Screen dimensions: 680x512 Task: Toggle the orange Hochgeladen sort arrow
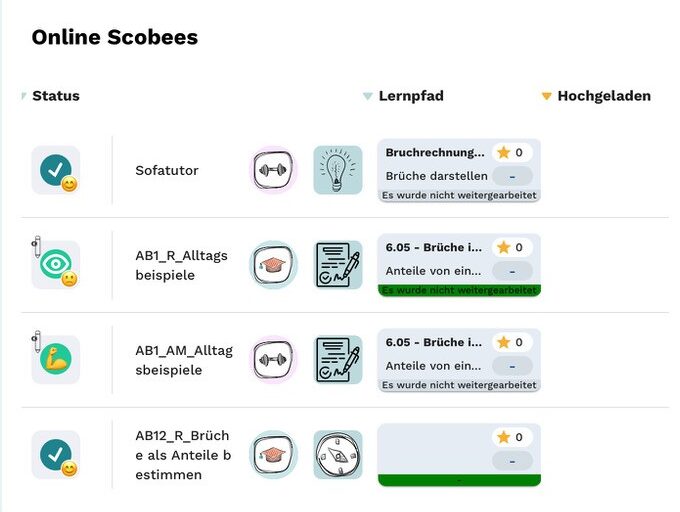[546, 97]
